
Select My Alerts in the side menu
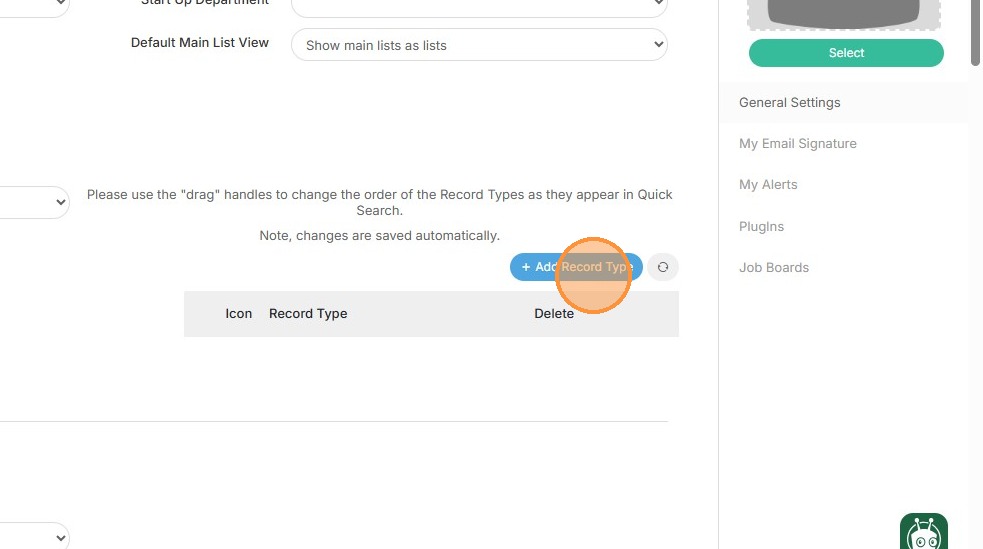pyautogui.click(x=768, y=185)
